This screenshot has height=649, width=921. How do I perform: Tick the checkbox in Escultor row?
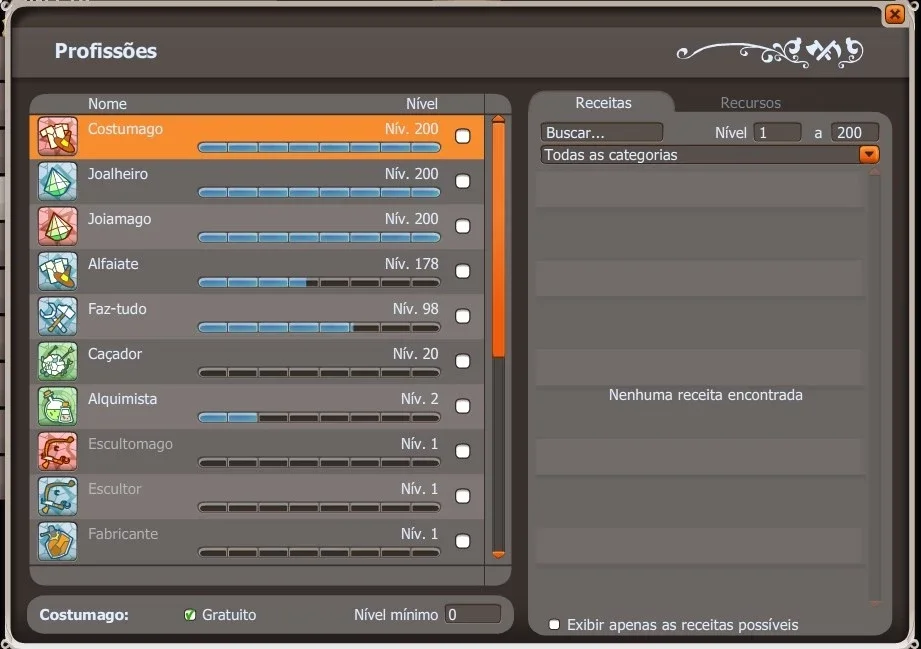463,496
